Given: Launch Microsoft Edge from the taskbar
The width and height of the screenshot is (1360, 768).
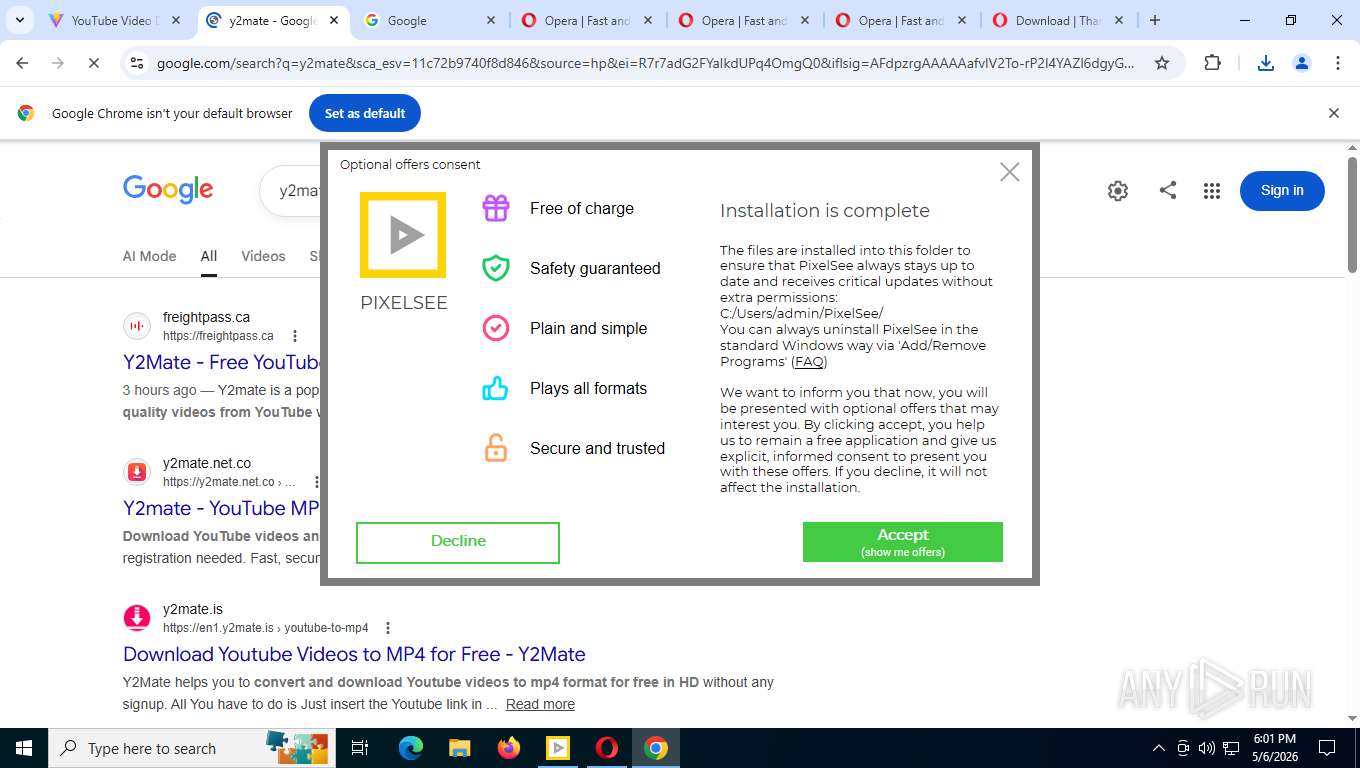Looking at the screenshot, I should pyautogui.click(x=410, y=748).
